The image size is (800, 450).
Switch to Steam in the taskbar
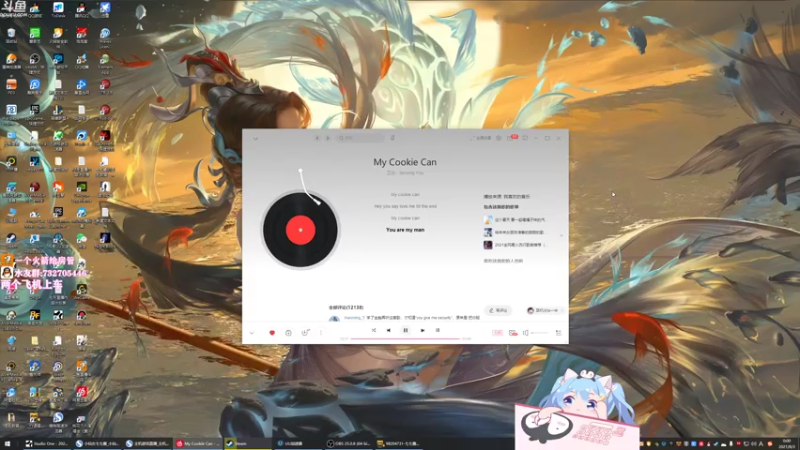coord(248,444)
